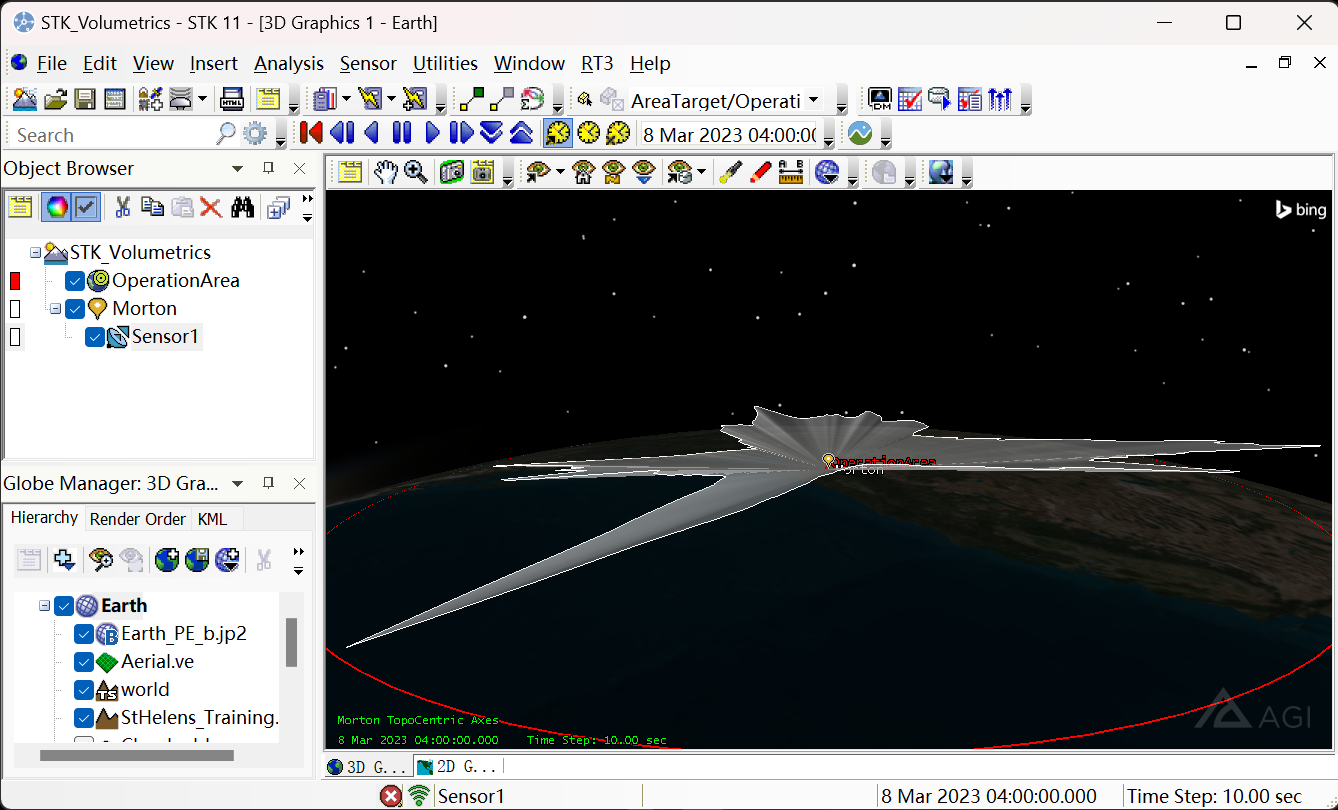Select the Pan tool in the 3D toolbar

[x=385, y=172]
